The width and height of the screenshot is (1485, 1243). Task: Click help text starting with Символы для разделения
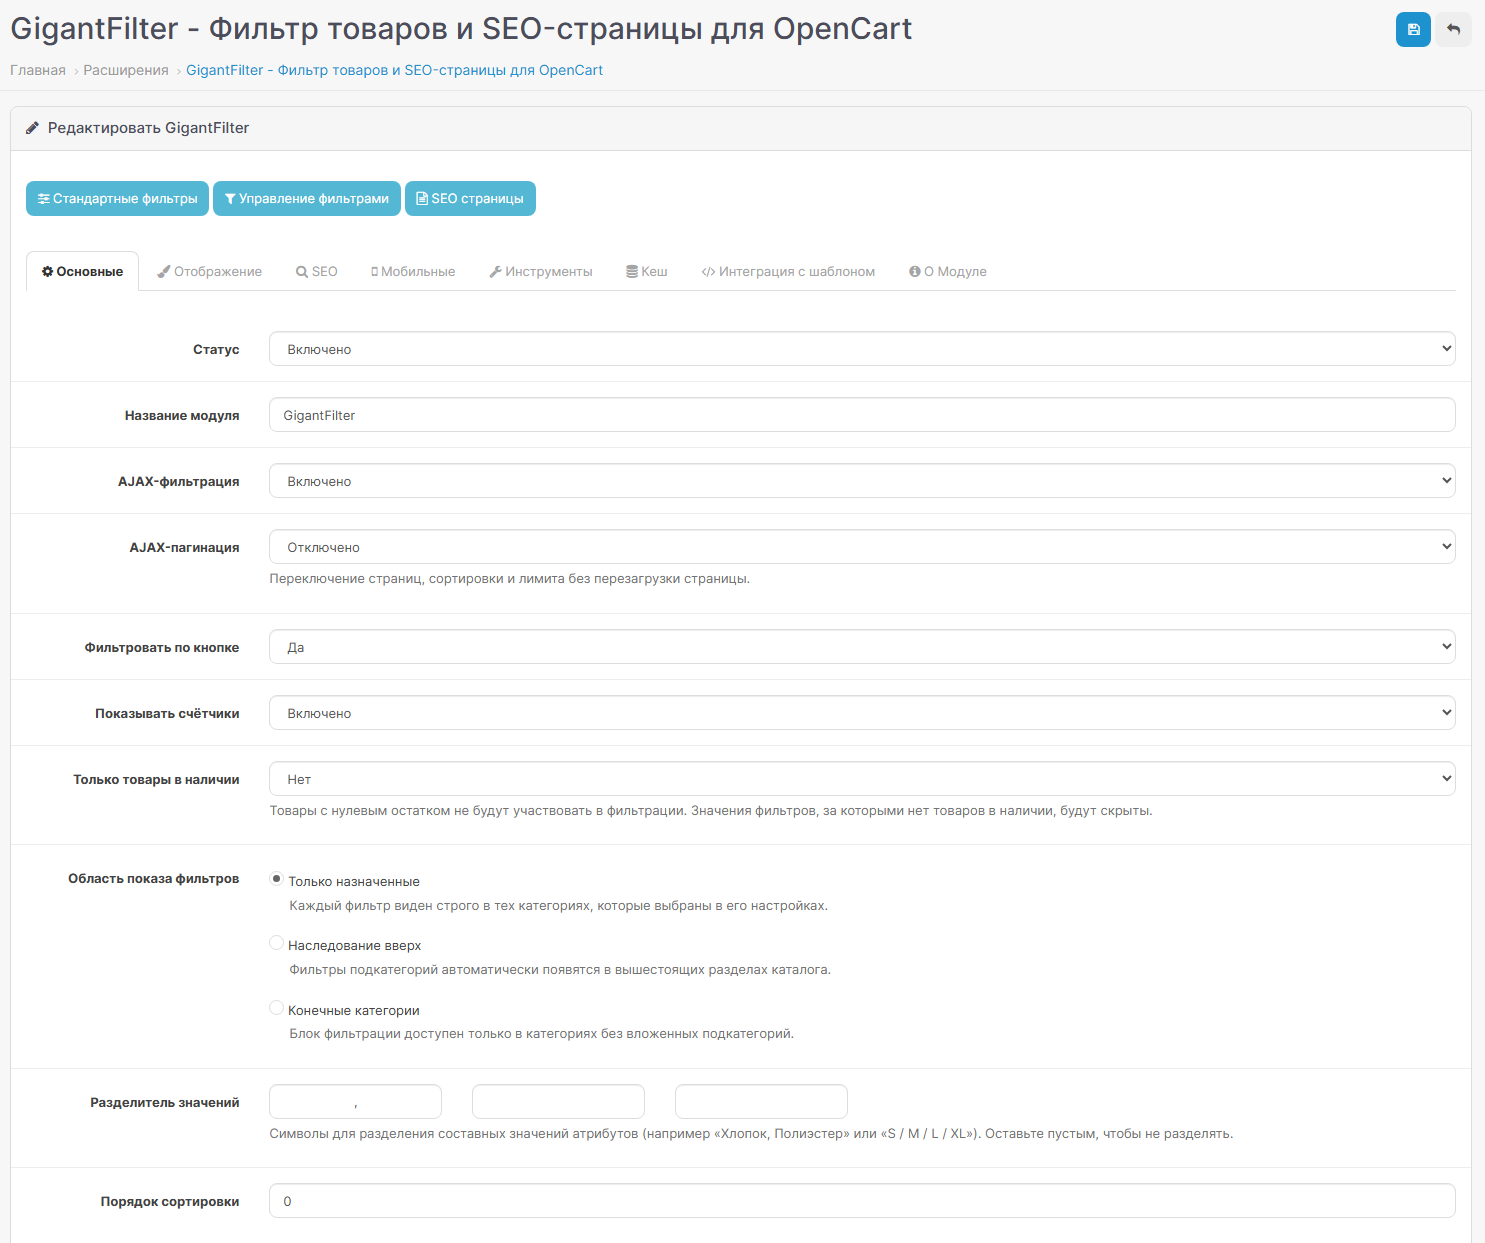[x=751, y=1133]
